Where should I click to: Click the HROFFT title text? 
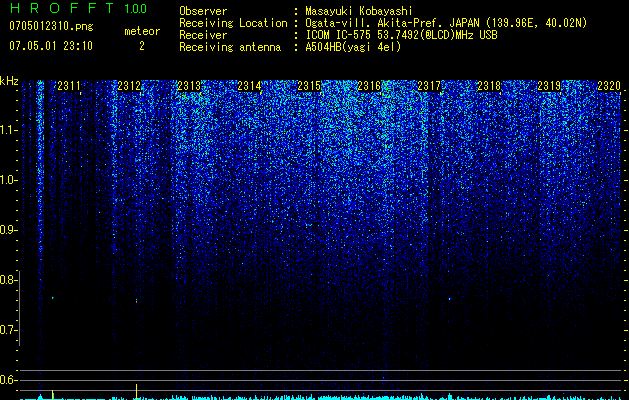tap(62, 8)
